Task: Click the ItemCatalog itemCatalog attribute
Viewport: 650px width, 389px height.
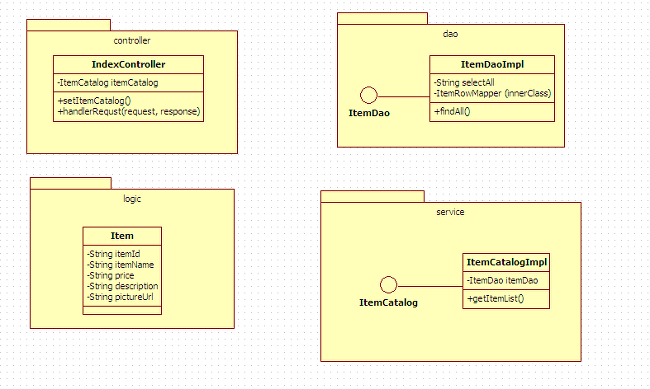Action: coord(108,83)
